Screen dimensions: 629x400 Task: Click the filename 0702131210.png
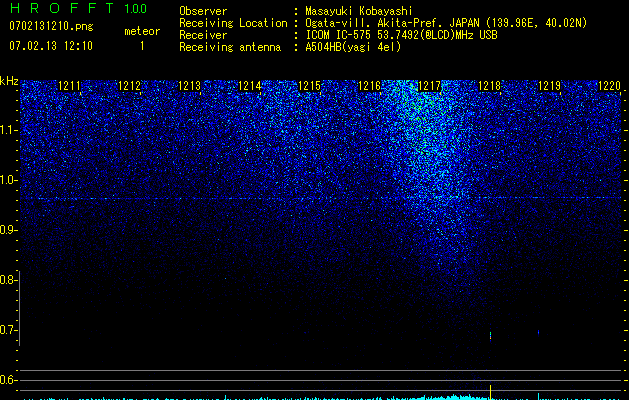51,26
